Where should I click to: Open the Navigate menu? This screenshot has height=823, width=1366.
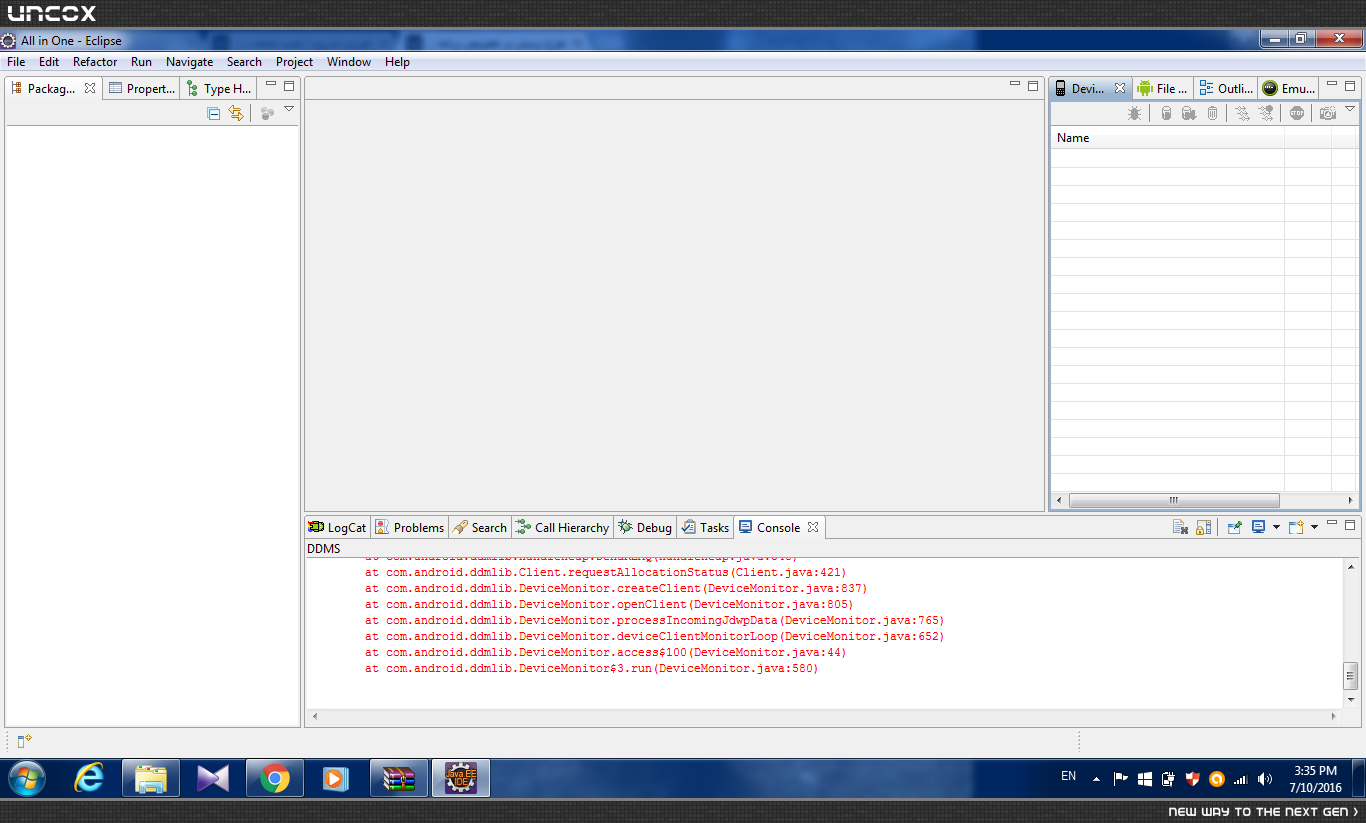tap(189, 62)
